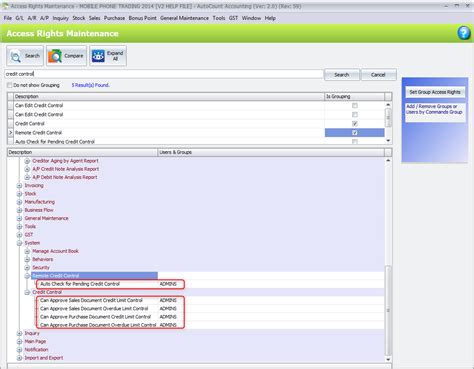Select Can Approve Purchase Document Overdue Limit Control

[x=98, y=325]
